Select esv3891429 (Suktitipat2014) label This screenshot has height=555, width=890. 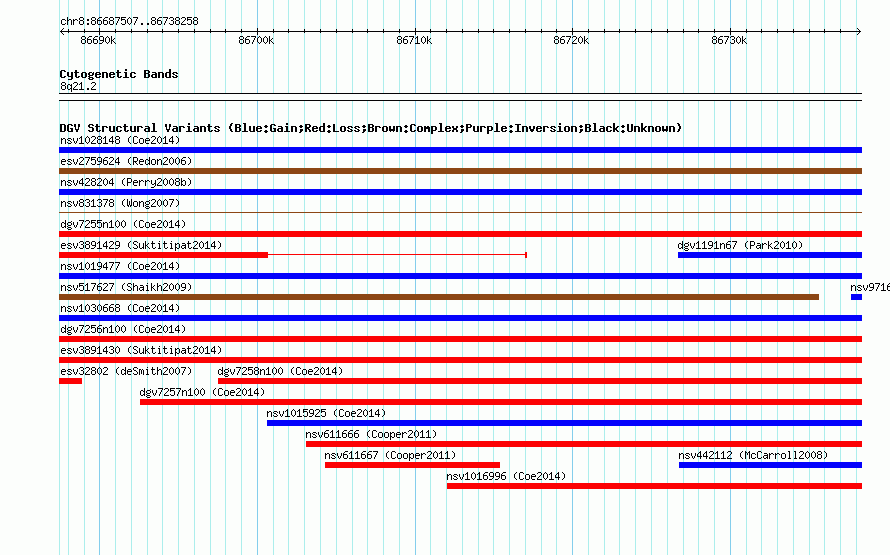(141, 245)
